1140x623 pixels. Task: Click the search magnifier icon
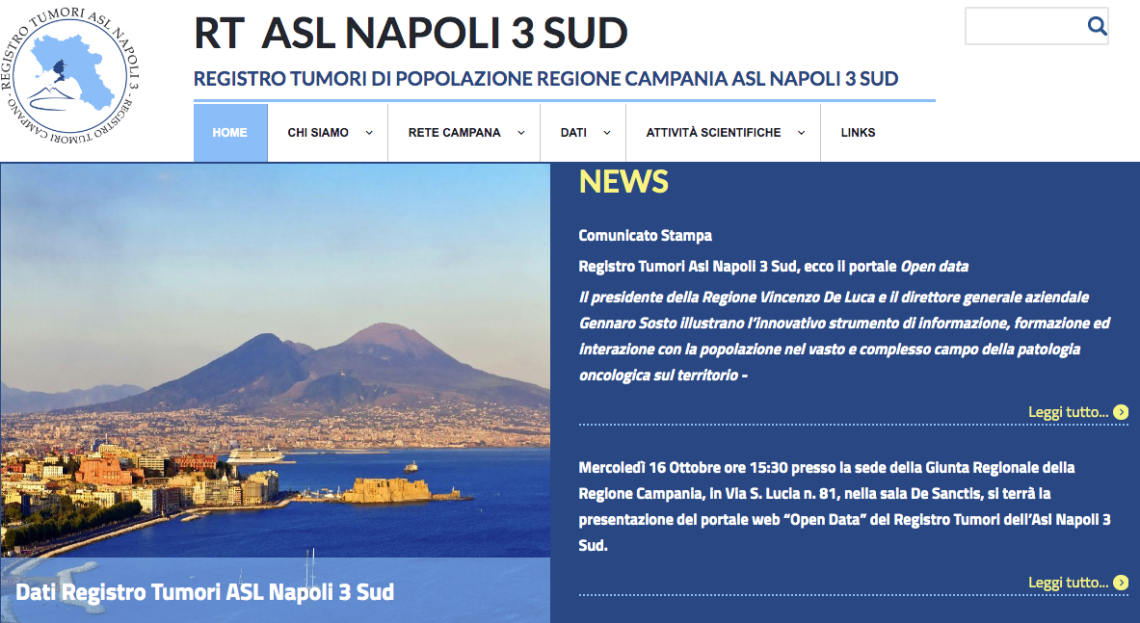tap(1096, 26)
